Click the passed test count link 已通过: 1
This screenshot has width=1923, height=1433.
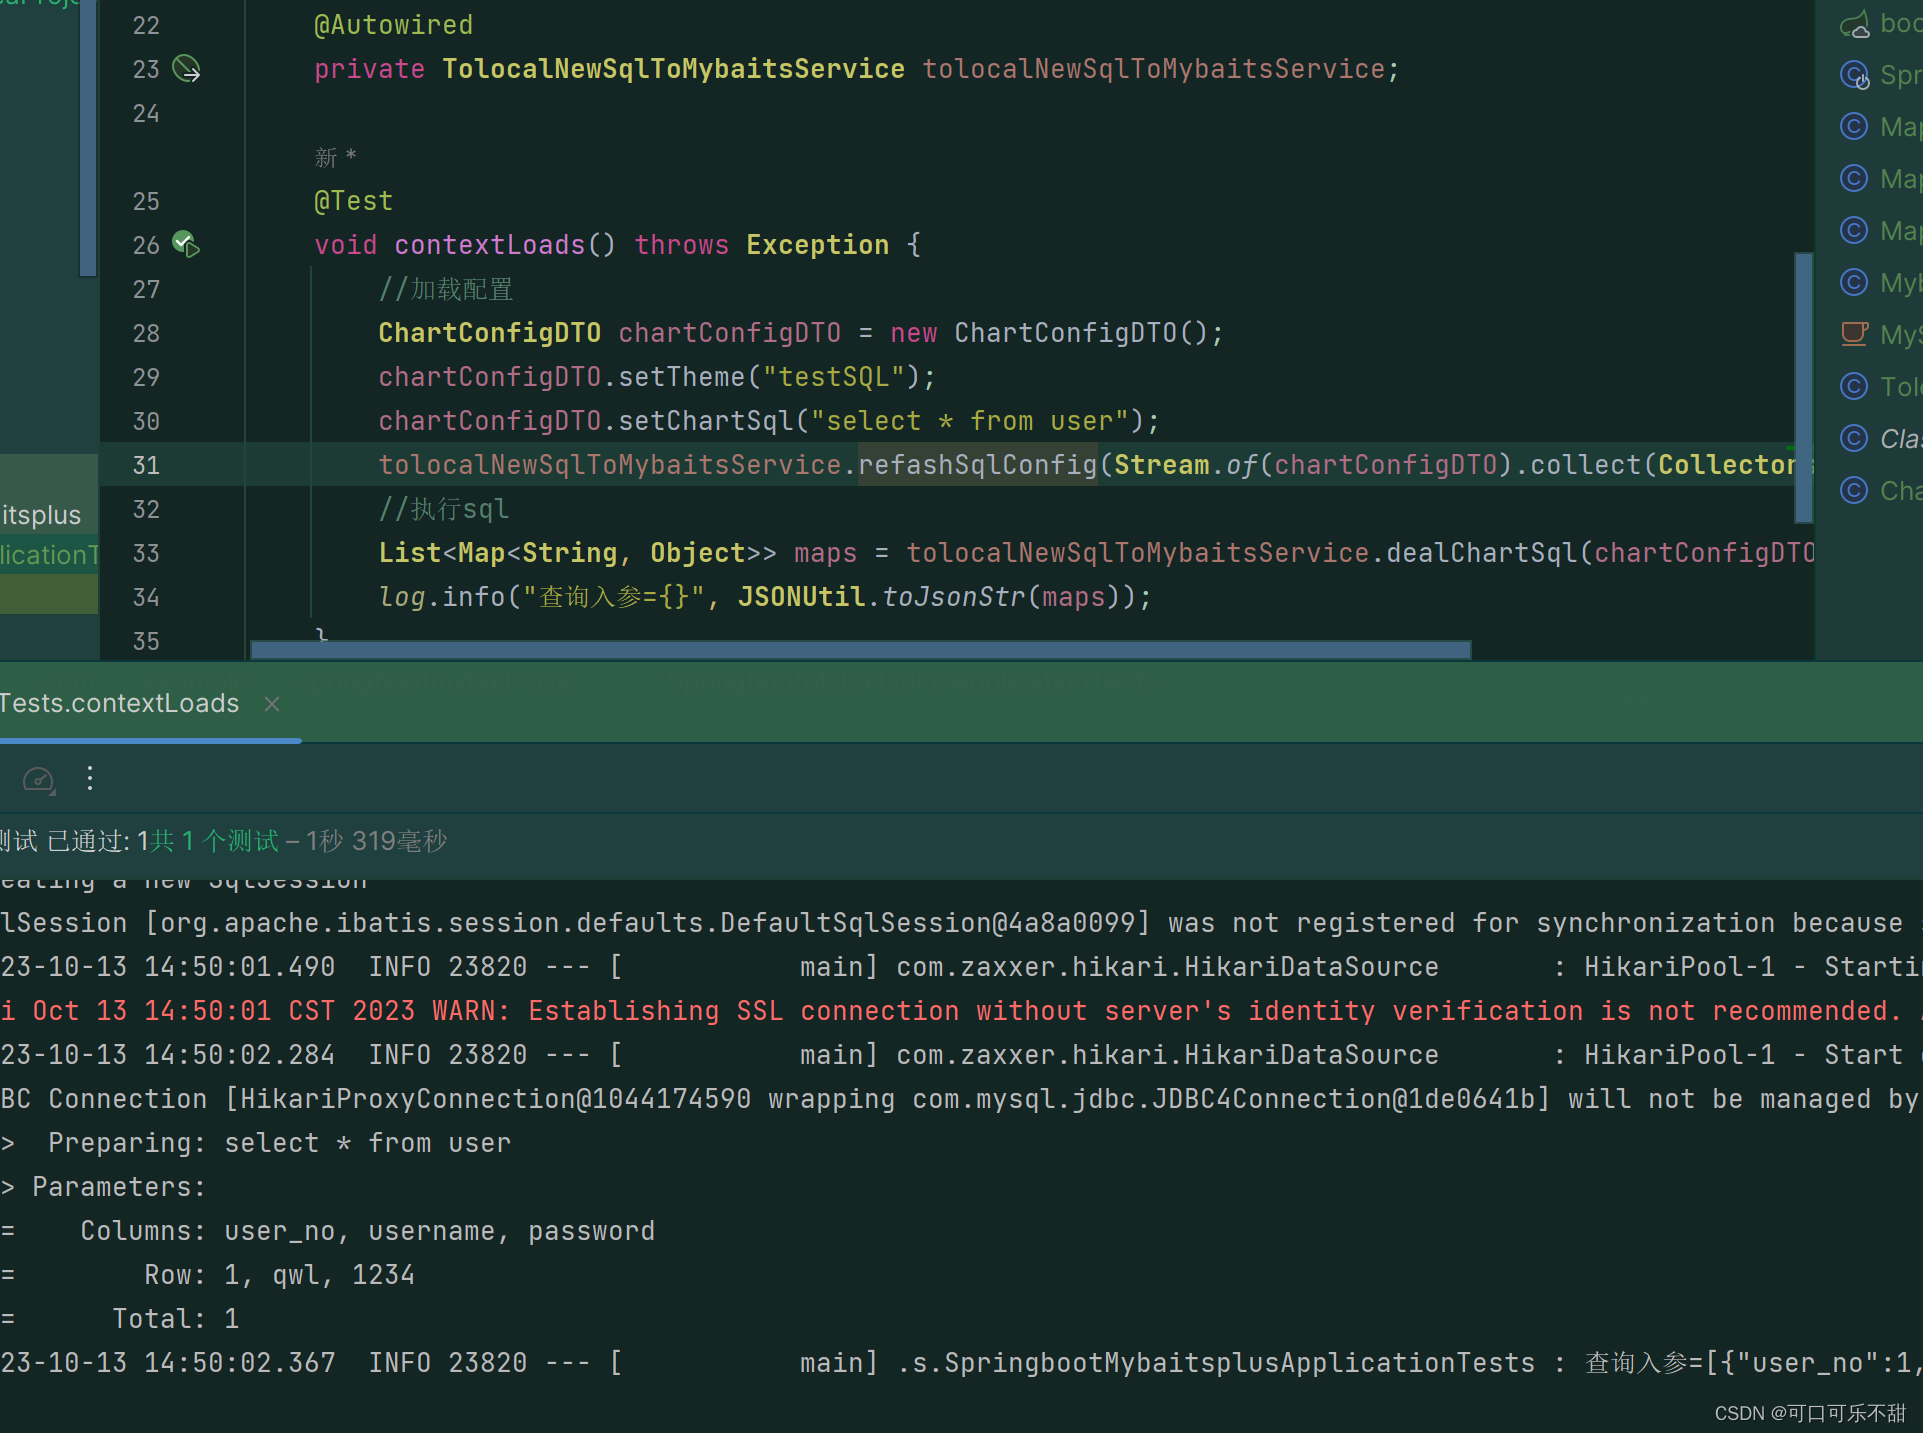pyautogui.click(x=97, y=841)
